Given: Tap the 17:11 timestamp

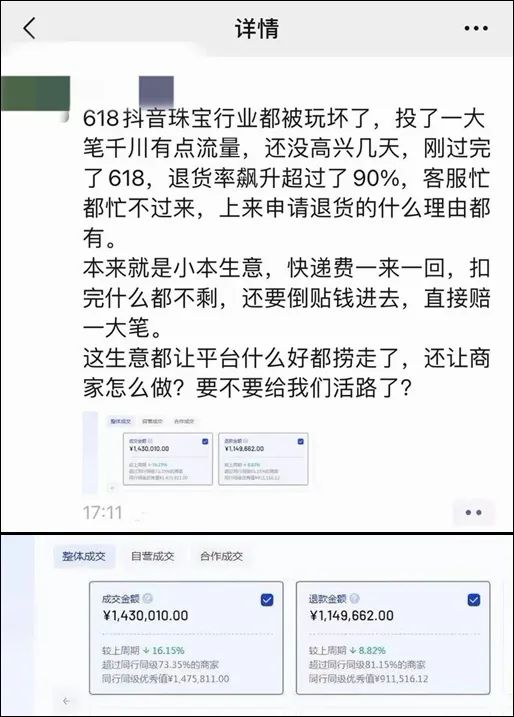Looking at the screenshot, I should tap(102, 513).
